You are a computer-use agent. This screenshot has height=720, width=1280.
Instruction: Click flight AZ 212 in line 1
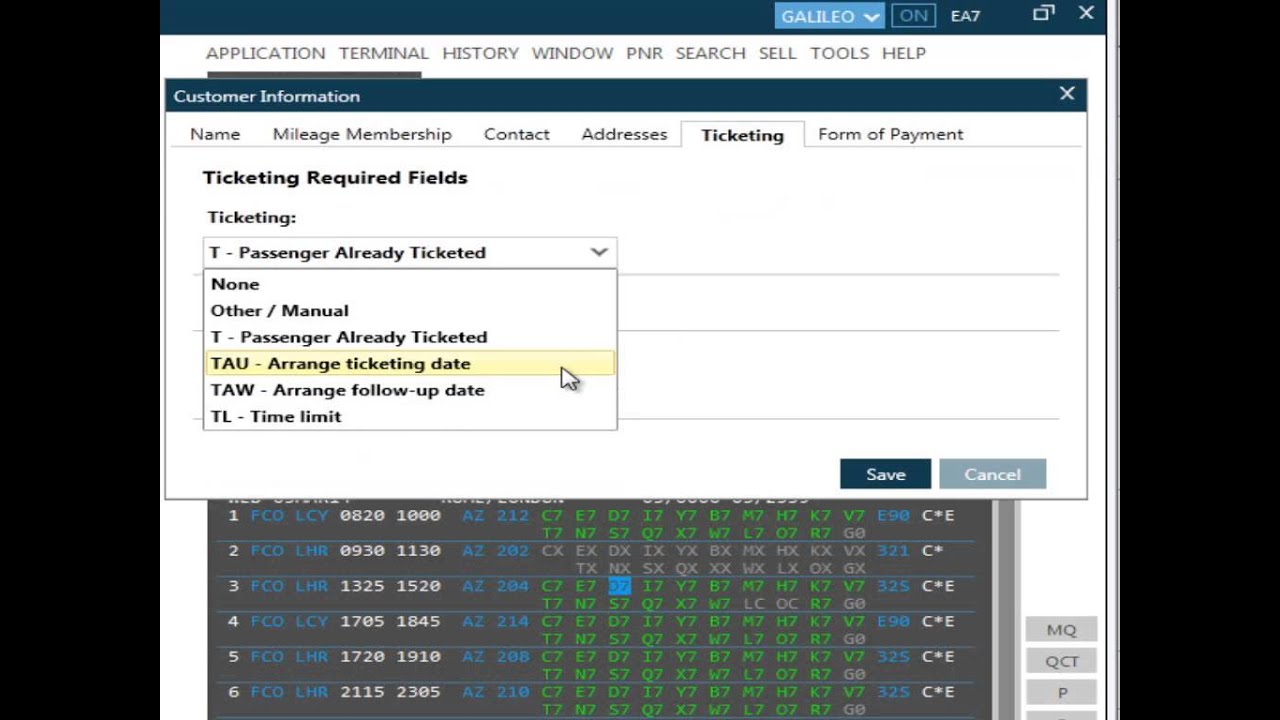[495, 516]
